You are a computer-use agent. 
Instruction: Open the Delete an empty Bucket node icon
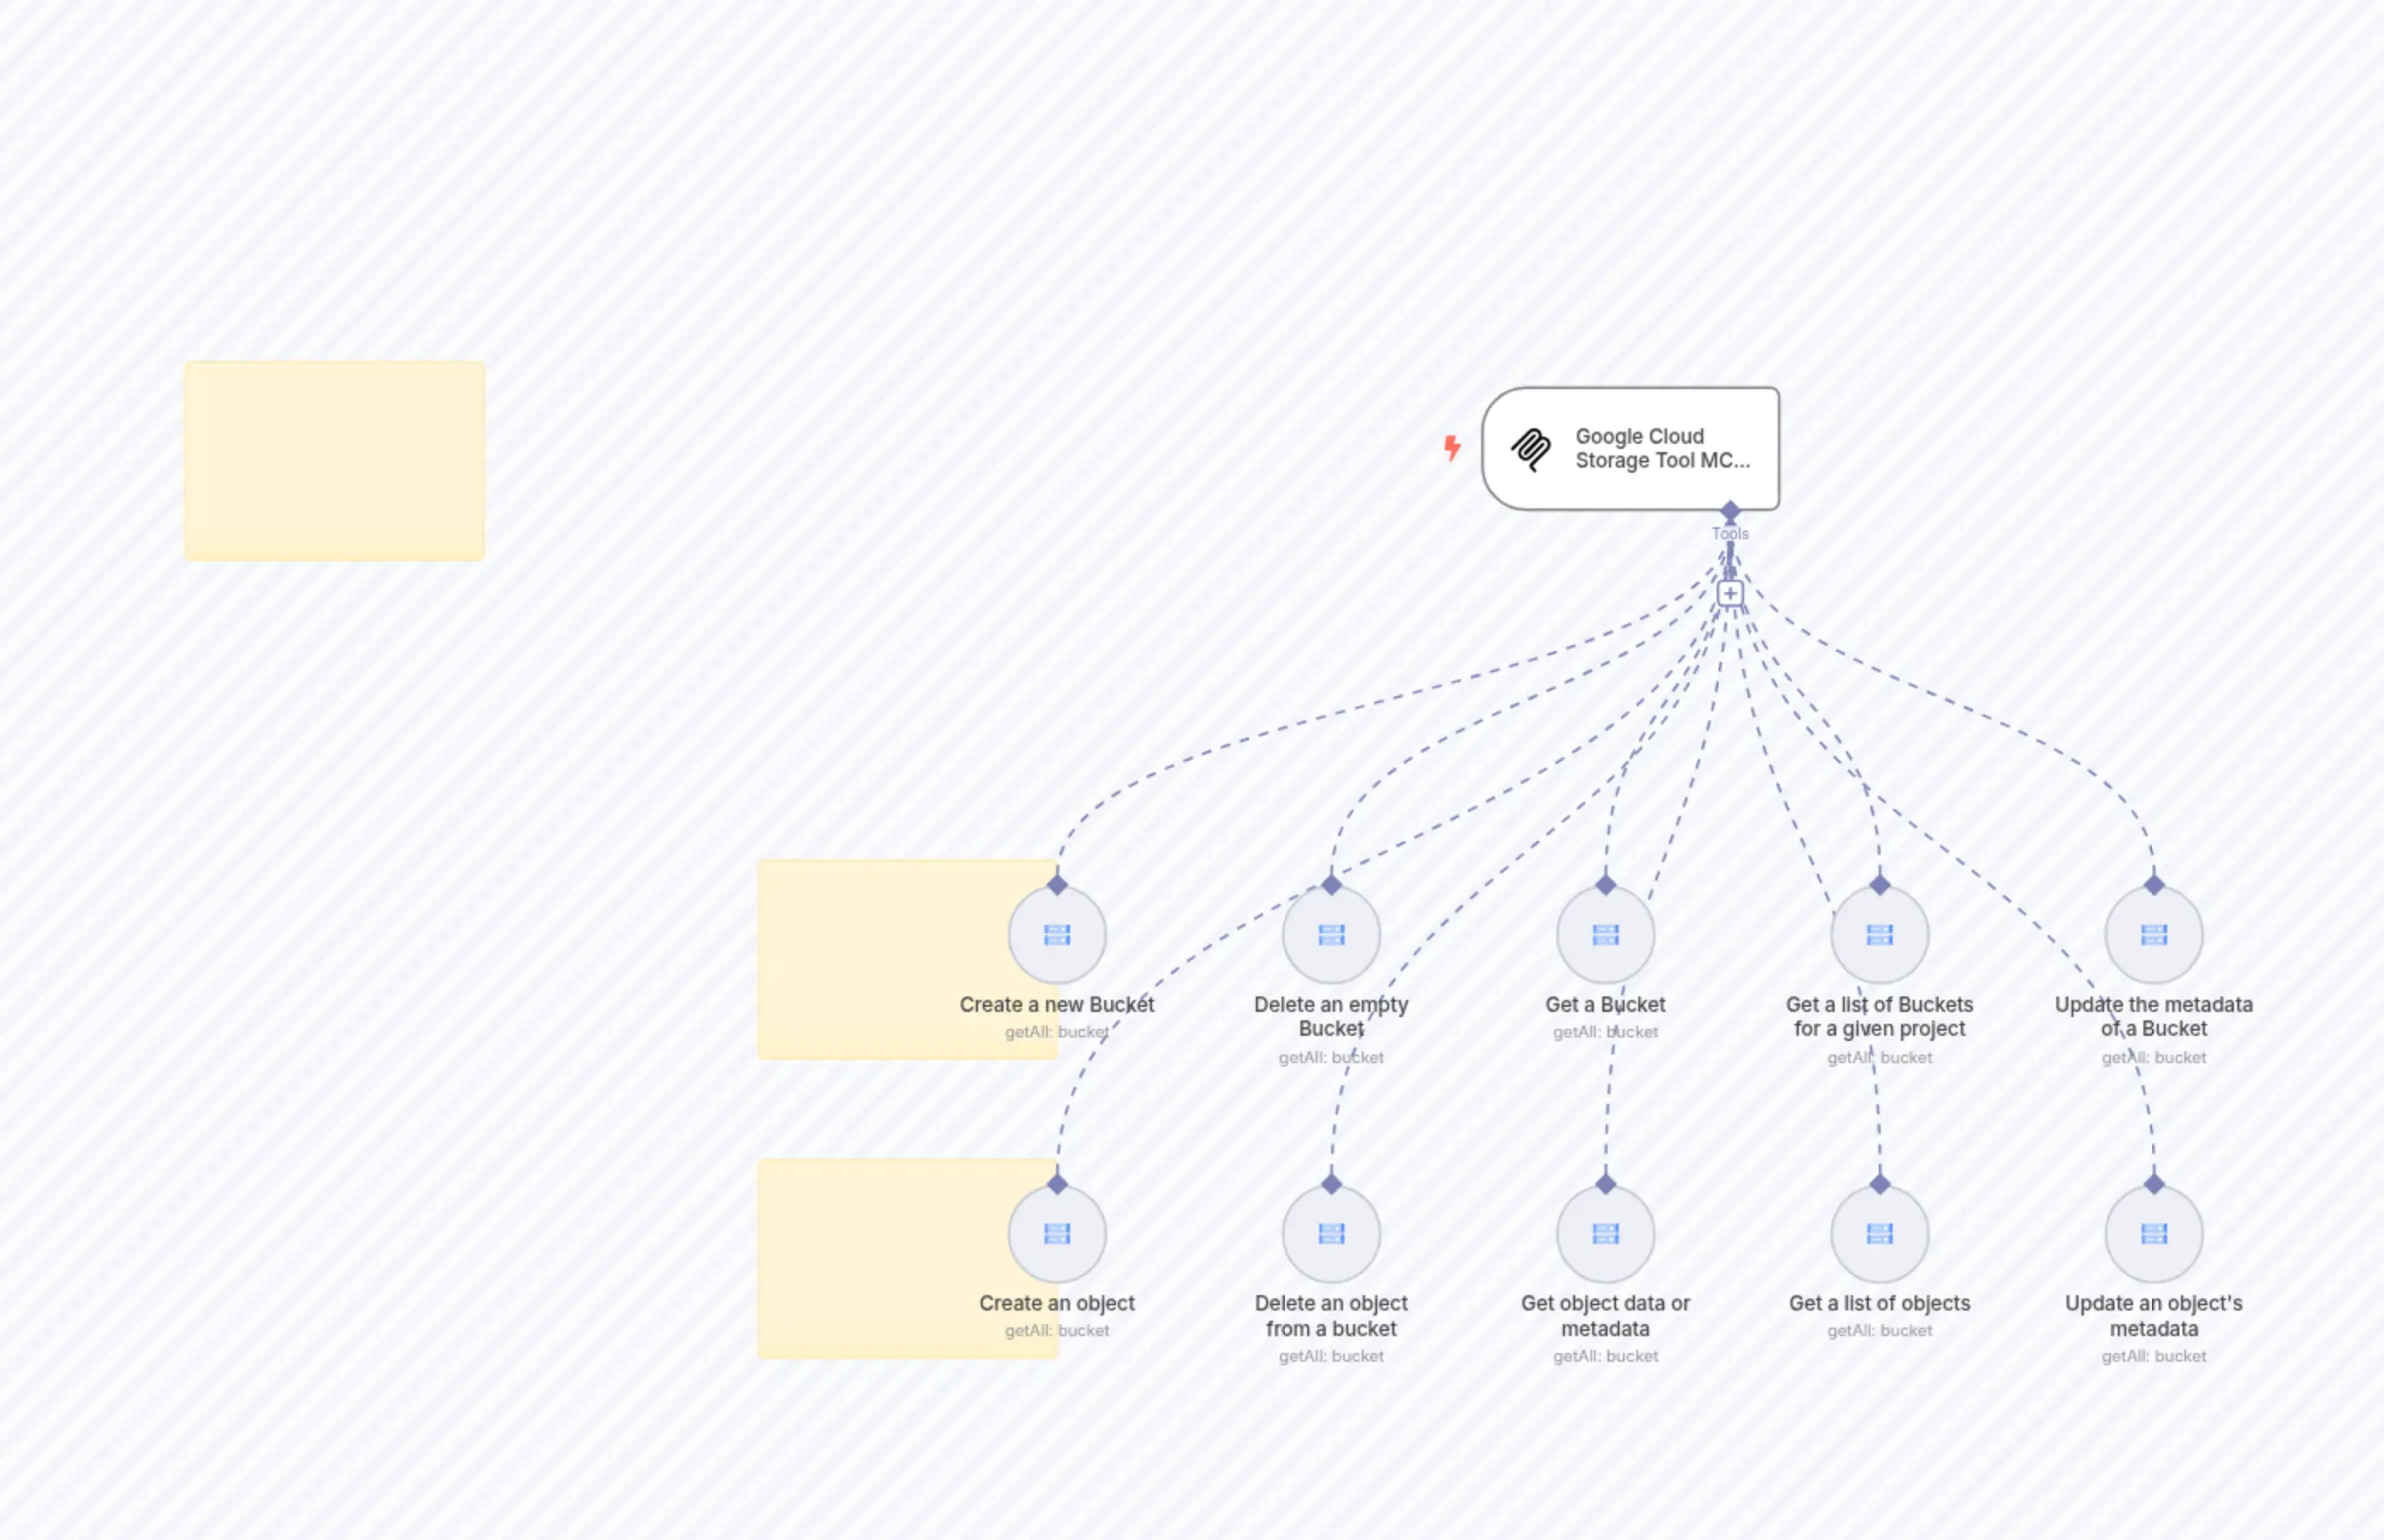pyautogui.click(x=1331, y=933)
